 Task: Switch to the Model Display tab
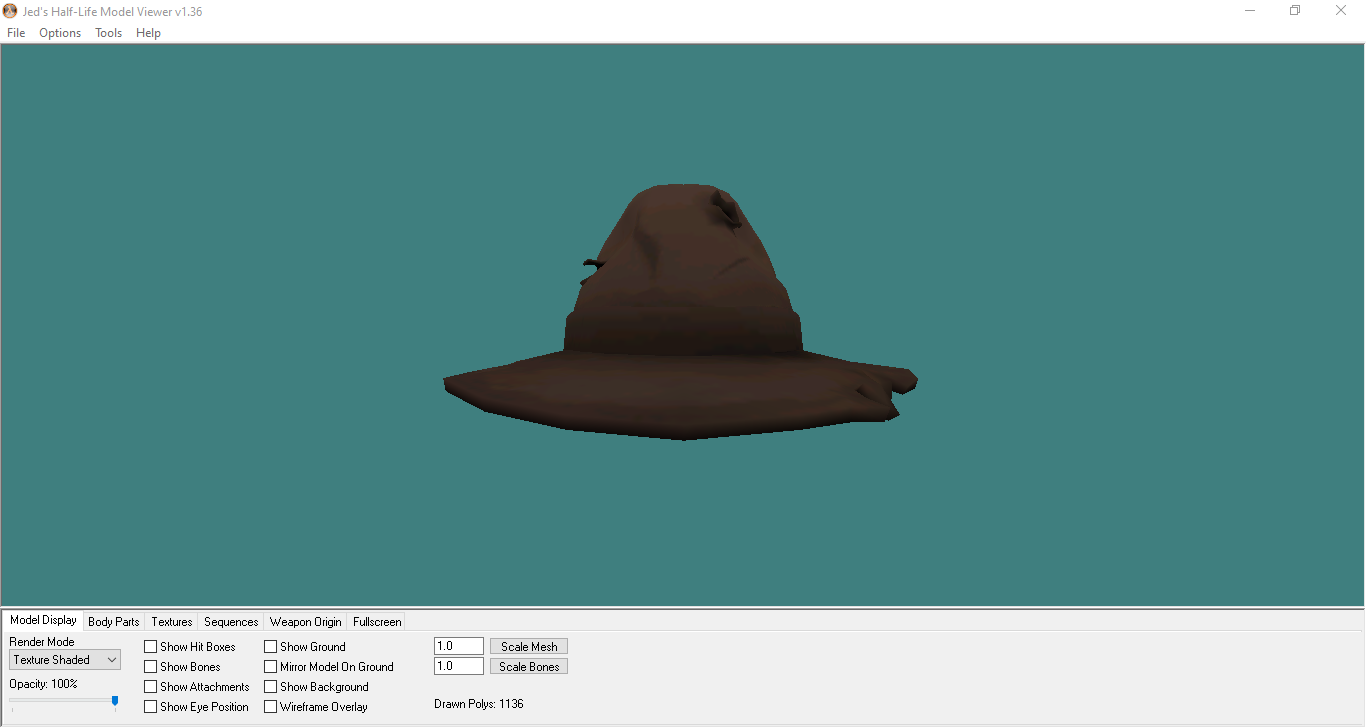tap(43, 620)
